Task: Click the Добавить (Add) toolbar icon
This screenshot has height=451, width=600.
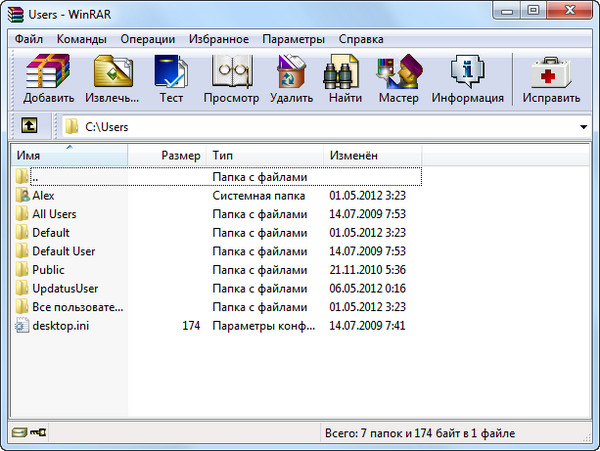Action: pos(50,74)
